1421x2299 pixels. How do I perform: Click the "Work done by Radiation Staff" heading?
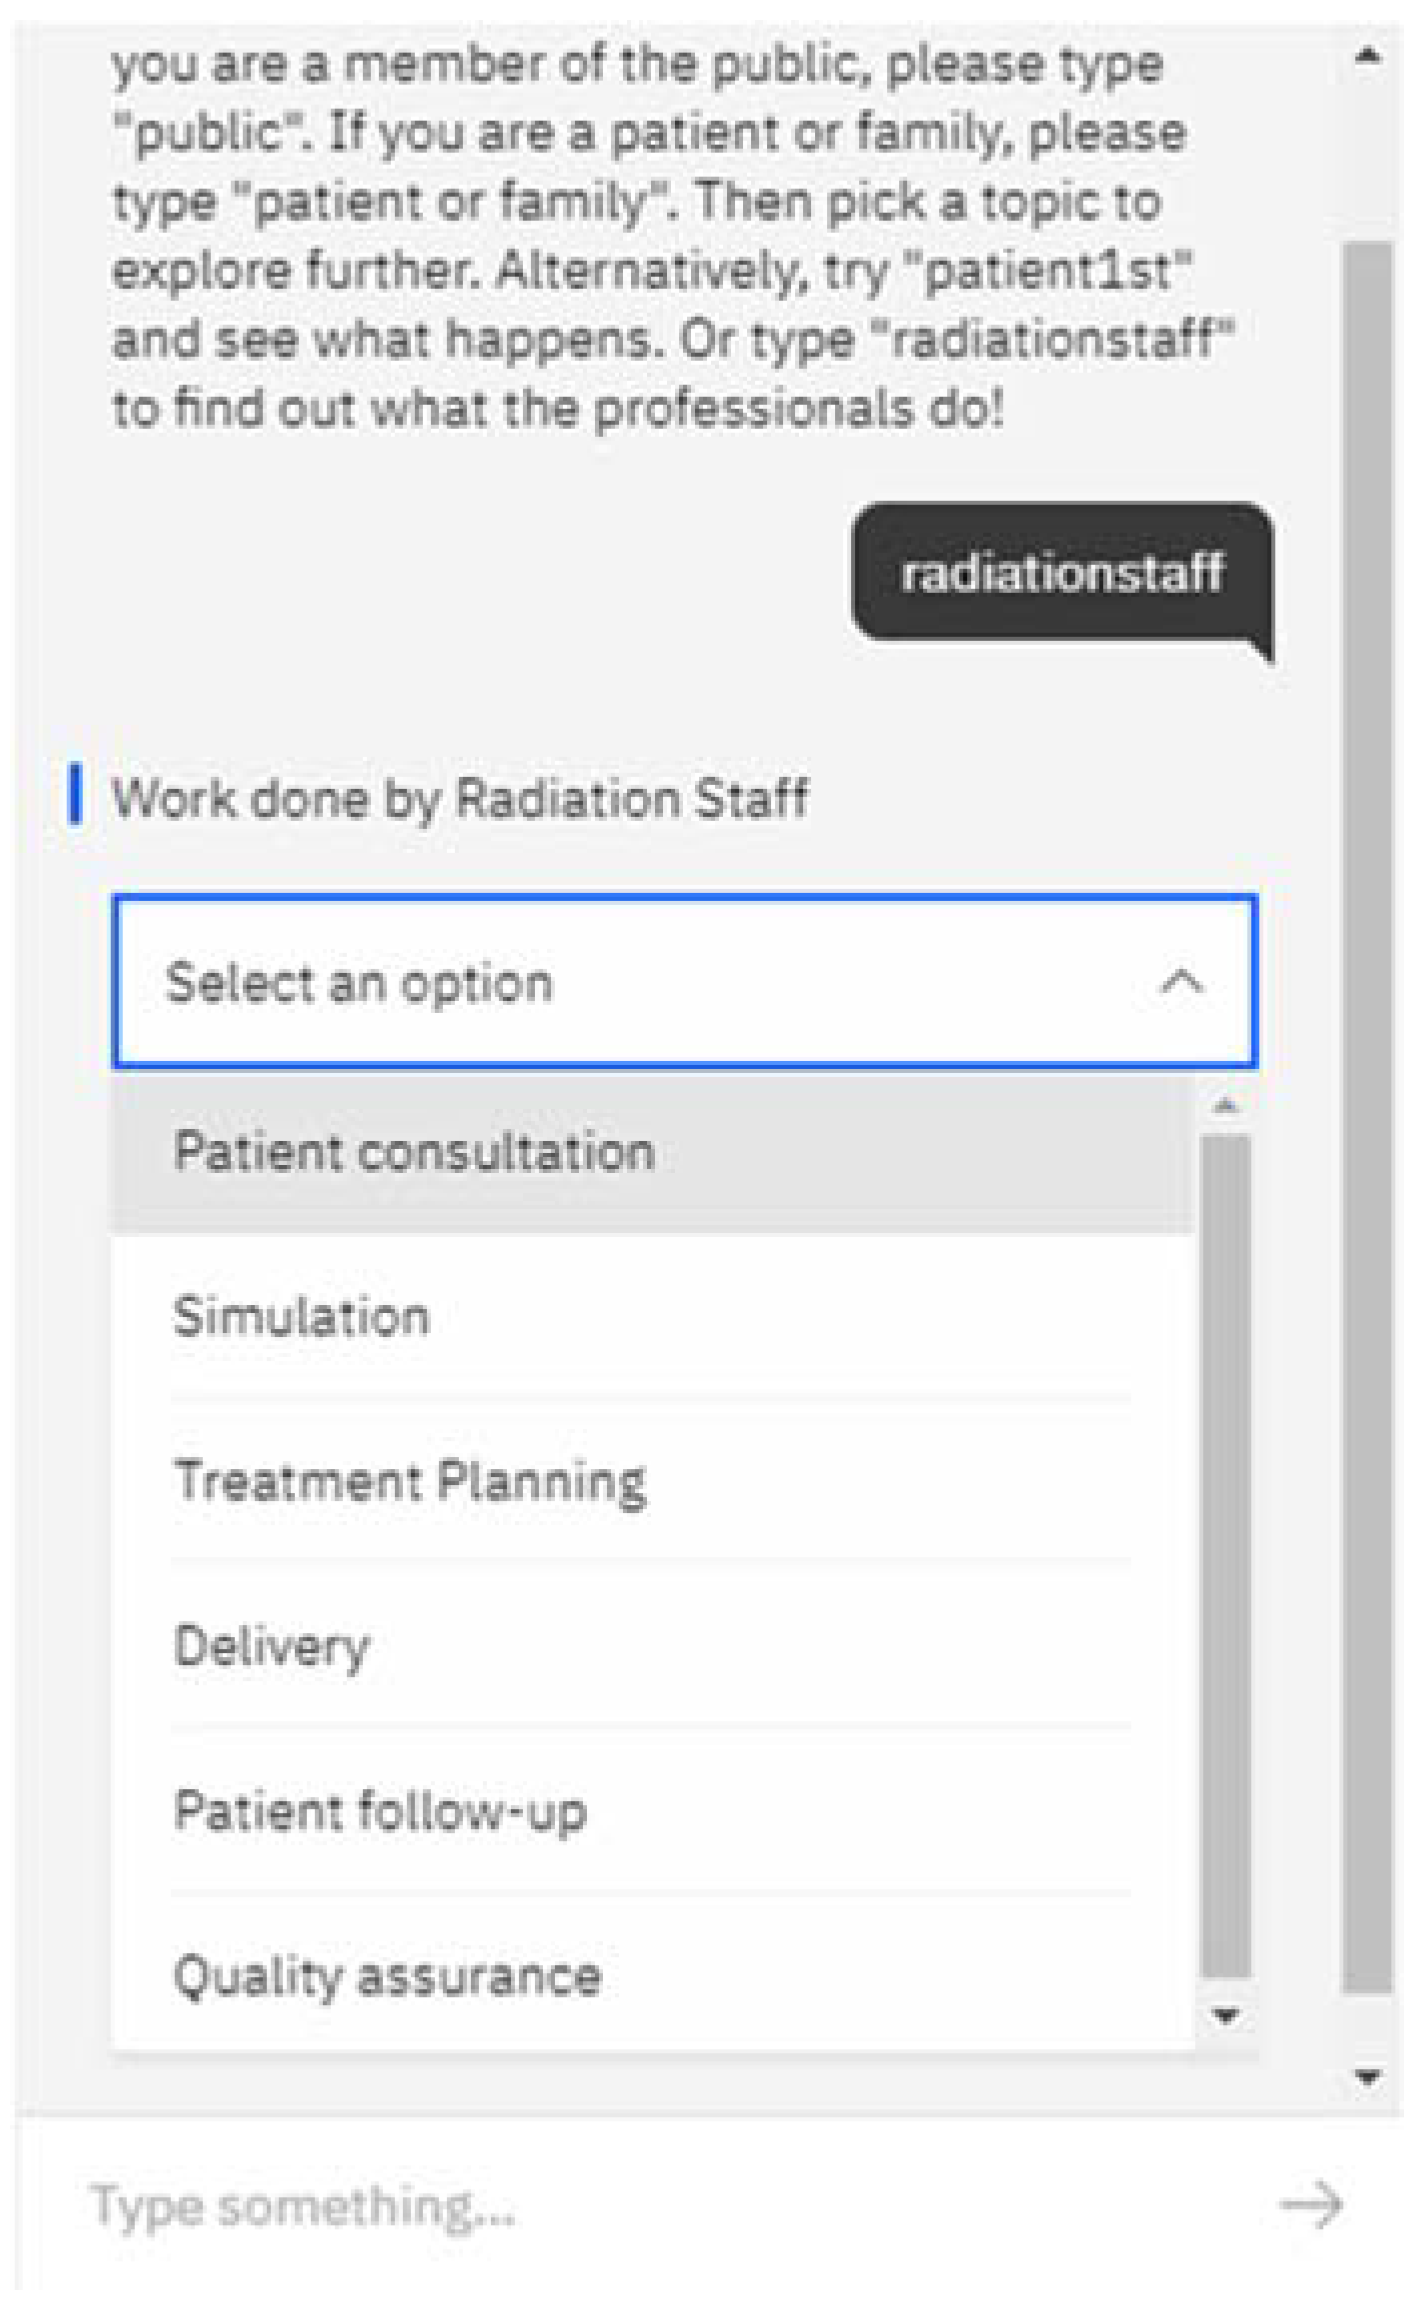[x=460, y=797]
